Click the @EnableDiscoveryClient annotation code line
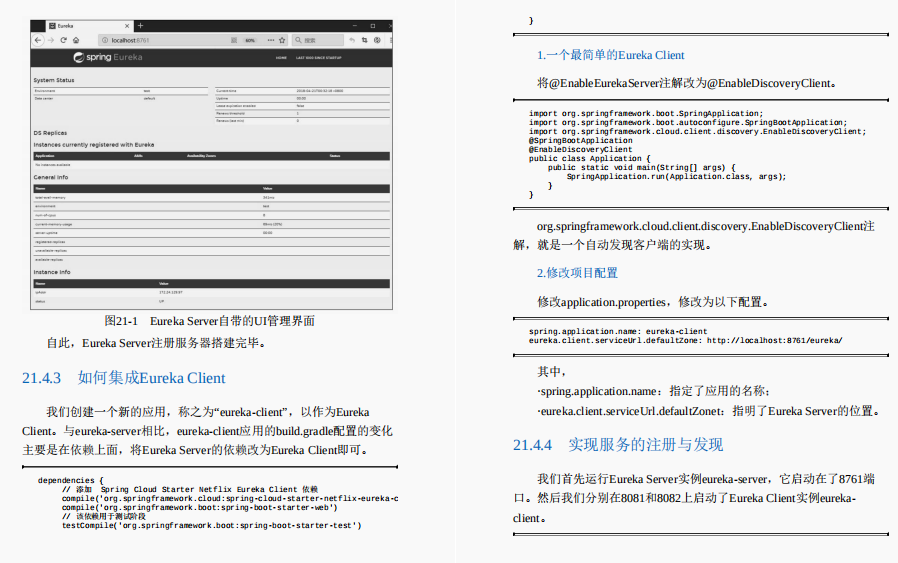 click(580, 149)
